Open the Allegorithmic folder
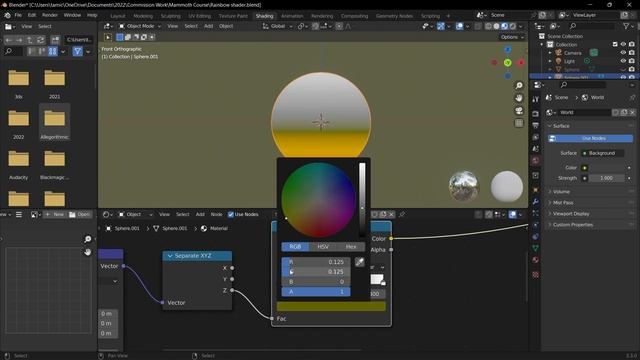 pyautogui.click(x=55, y=122)
